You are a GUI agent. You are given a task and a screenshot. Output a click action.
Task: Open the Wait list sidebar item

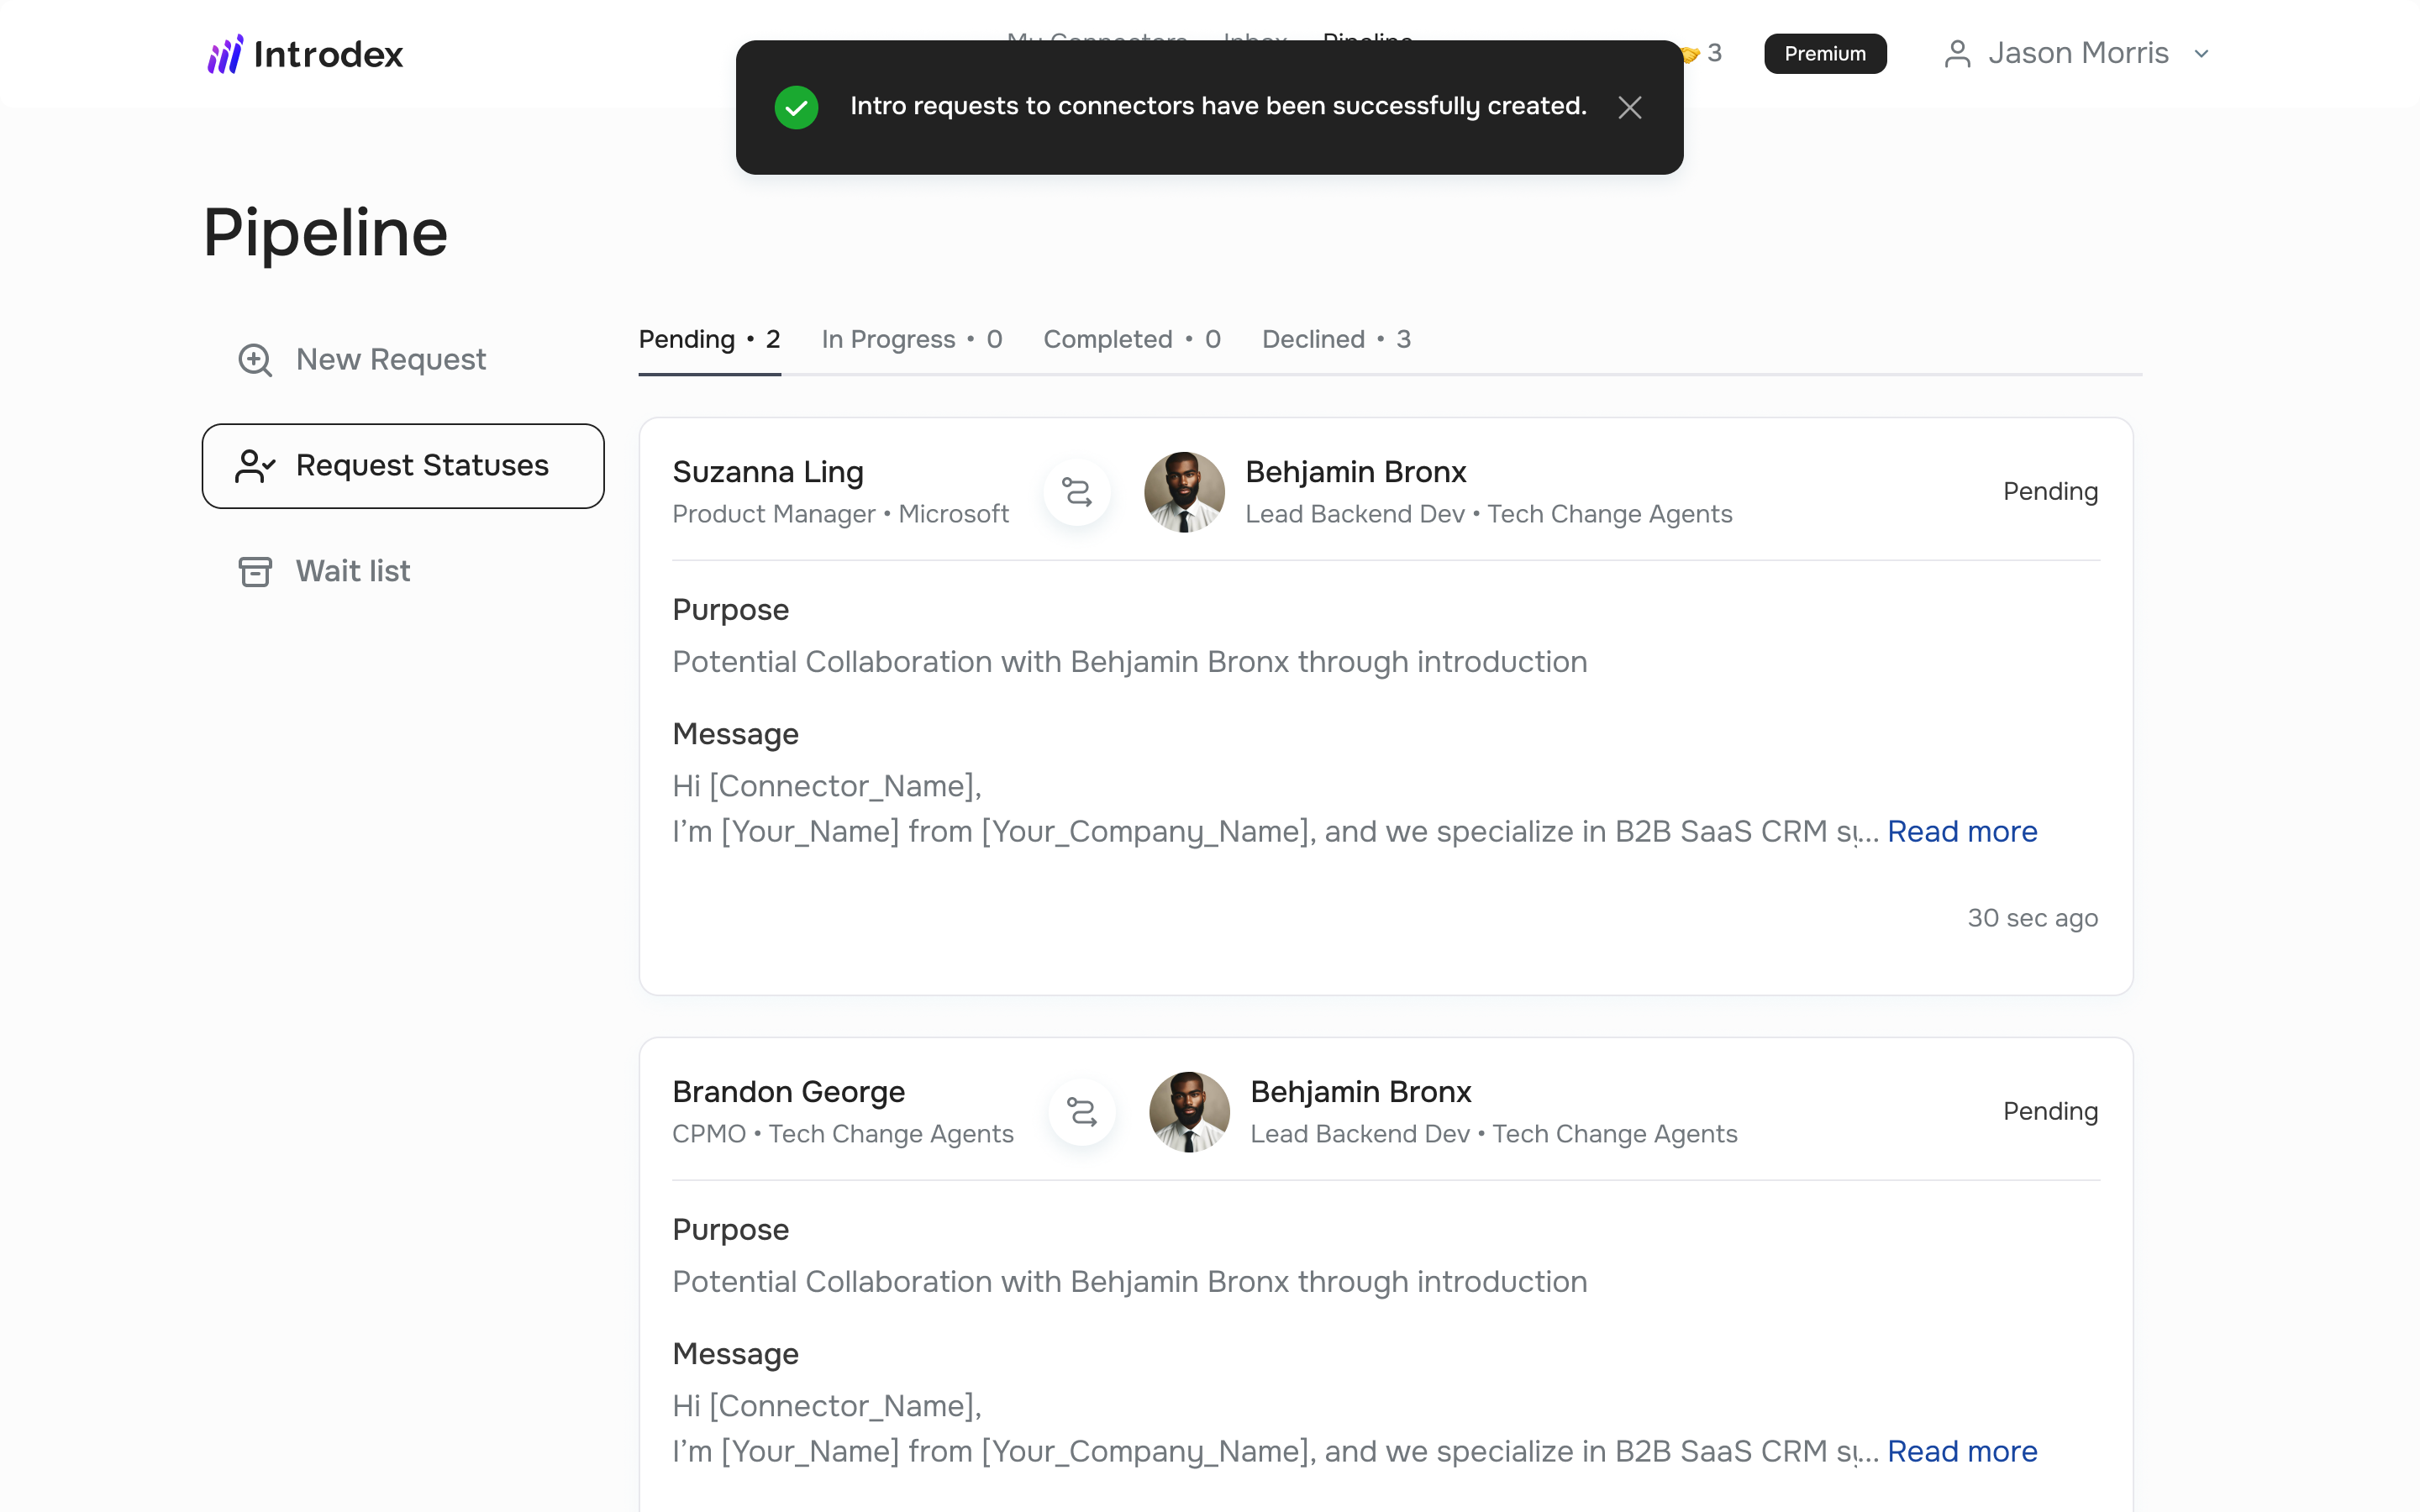tap(352, 571)
